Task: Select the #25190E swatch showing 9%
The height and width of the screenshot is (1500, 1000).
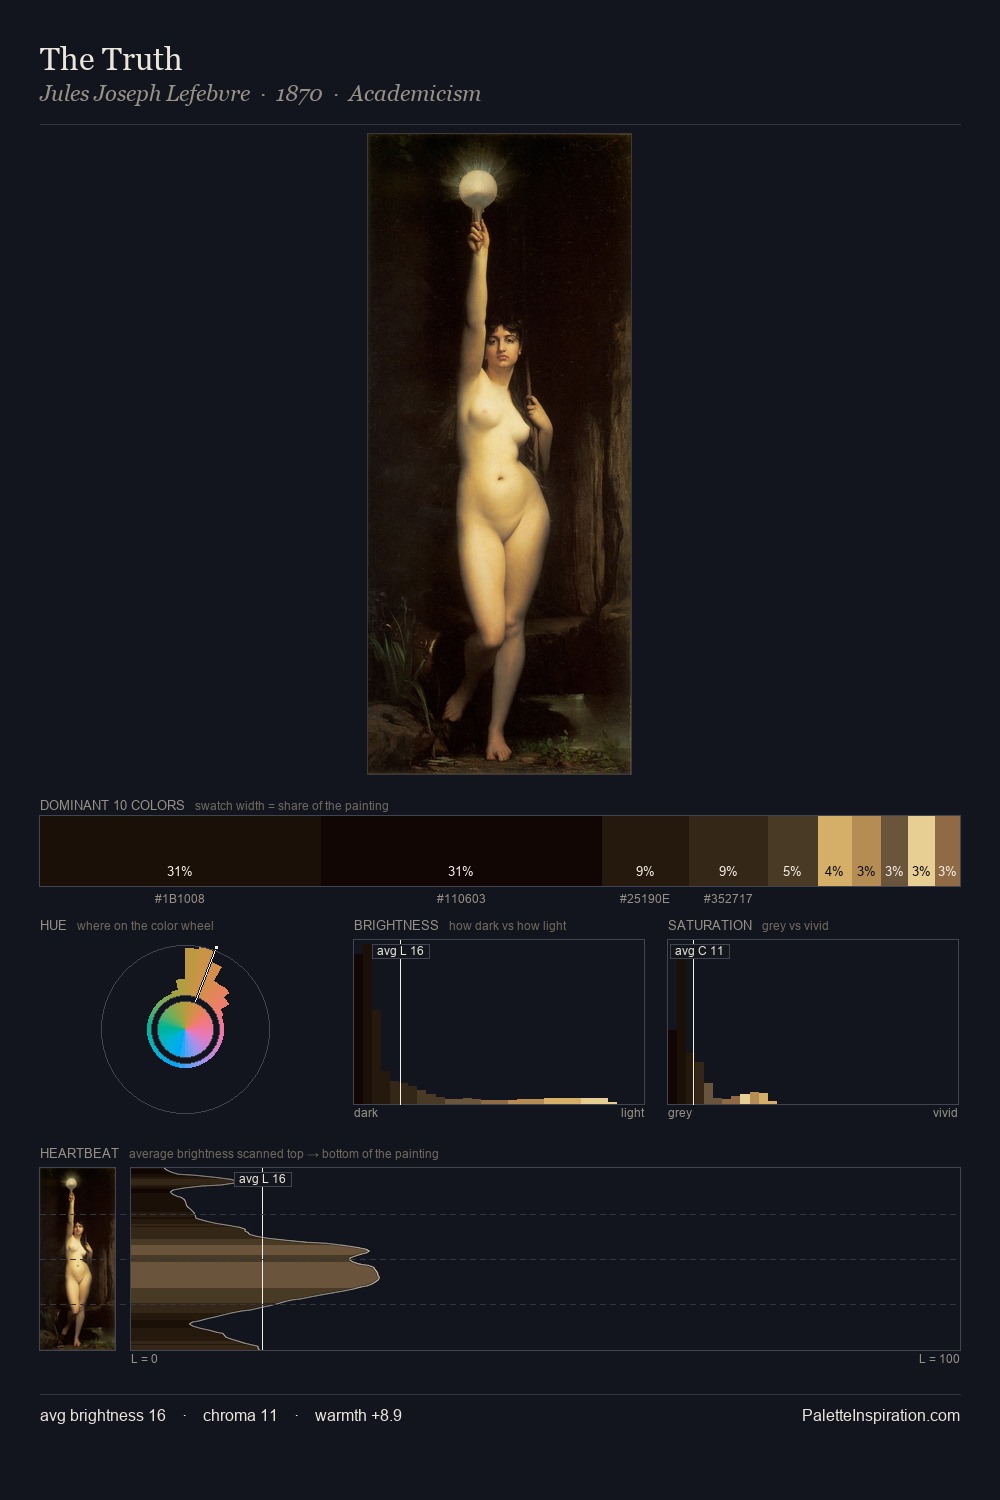Action: [645, 851]
